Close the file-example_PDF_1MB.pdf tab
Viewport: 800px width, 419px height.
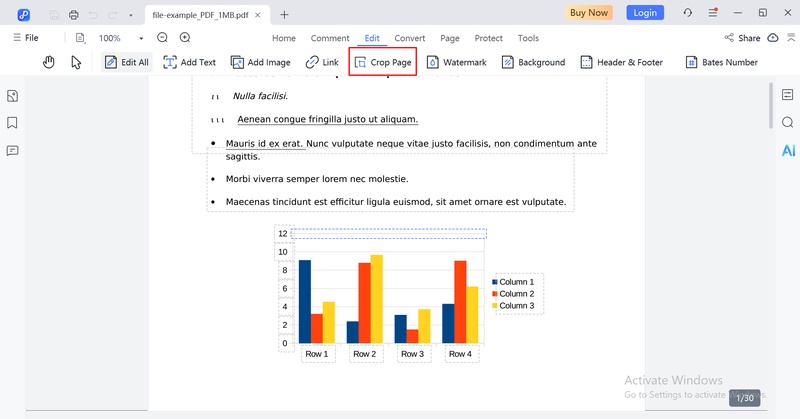click(258, 15)
